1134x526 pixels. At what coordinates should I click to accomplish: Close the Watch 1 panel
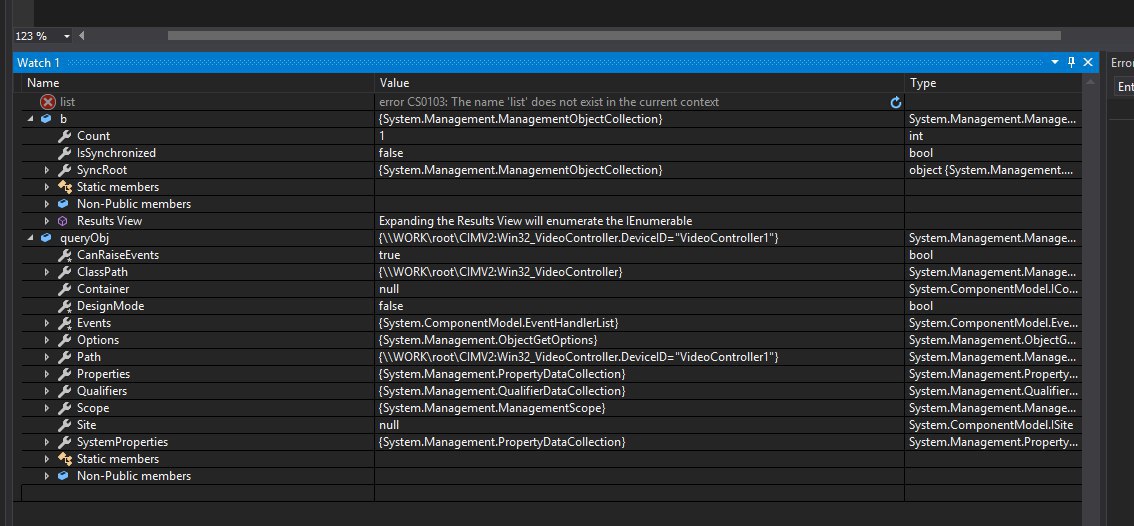[x=1087, y=62]
